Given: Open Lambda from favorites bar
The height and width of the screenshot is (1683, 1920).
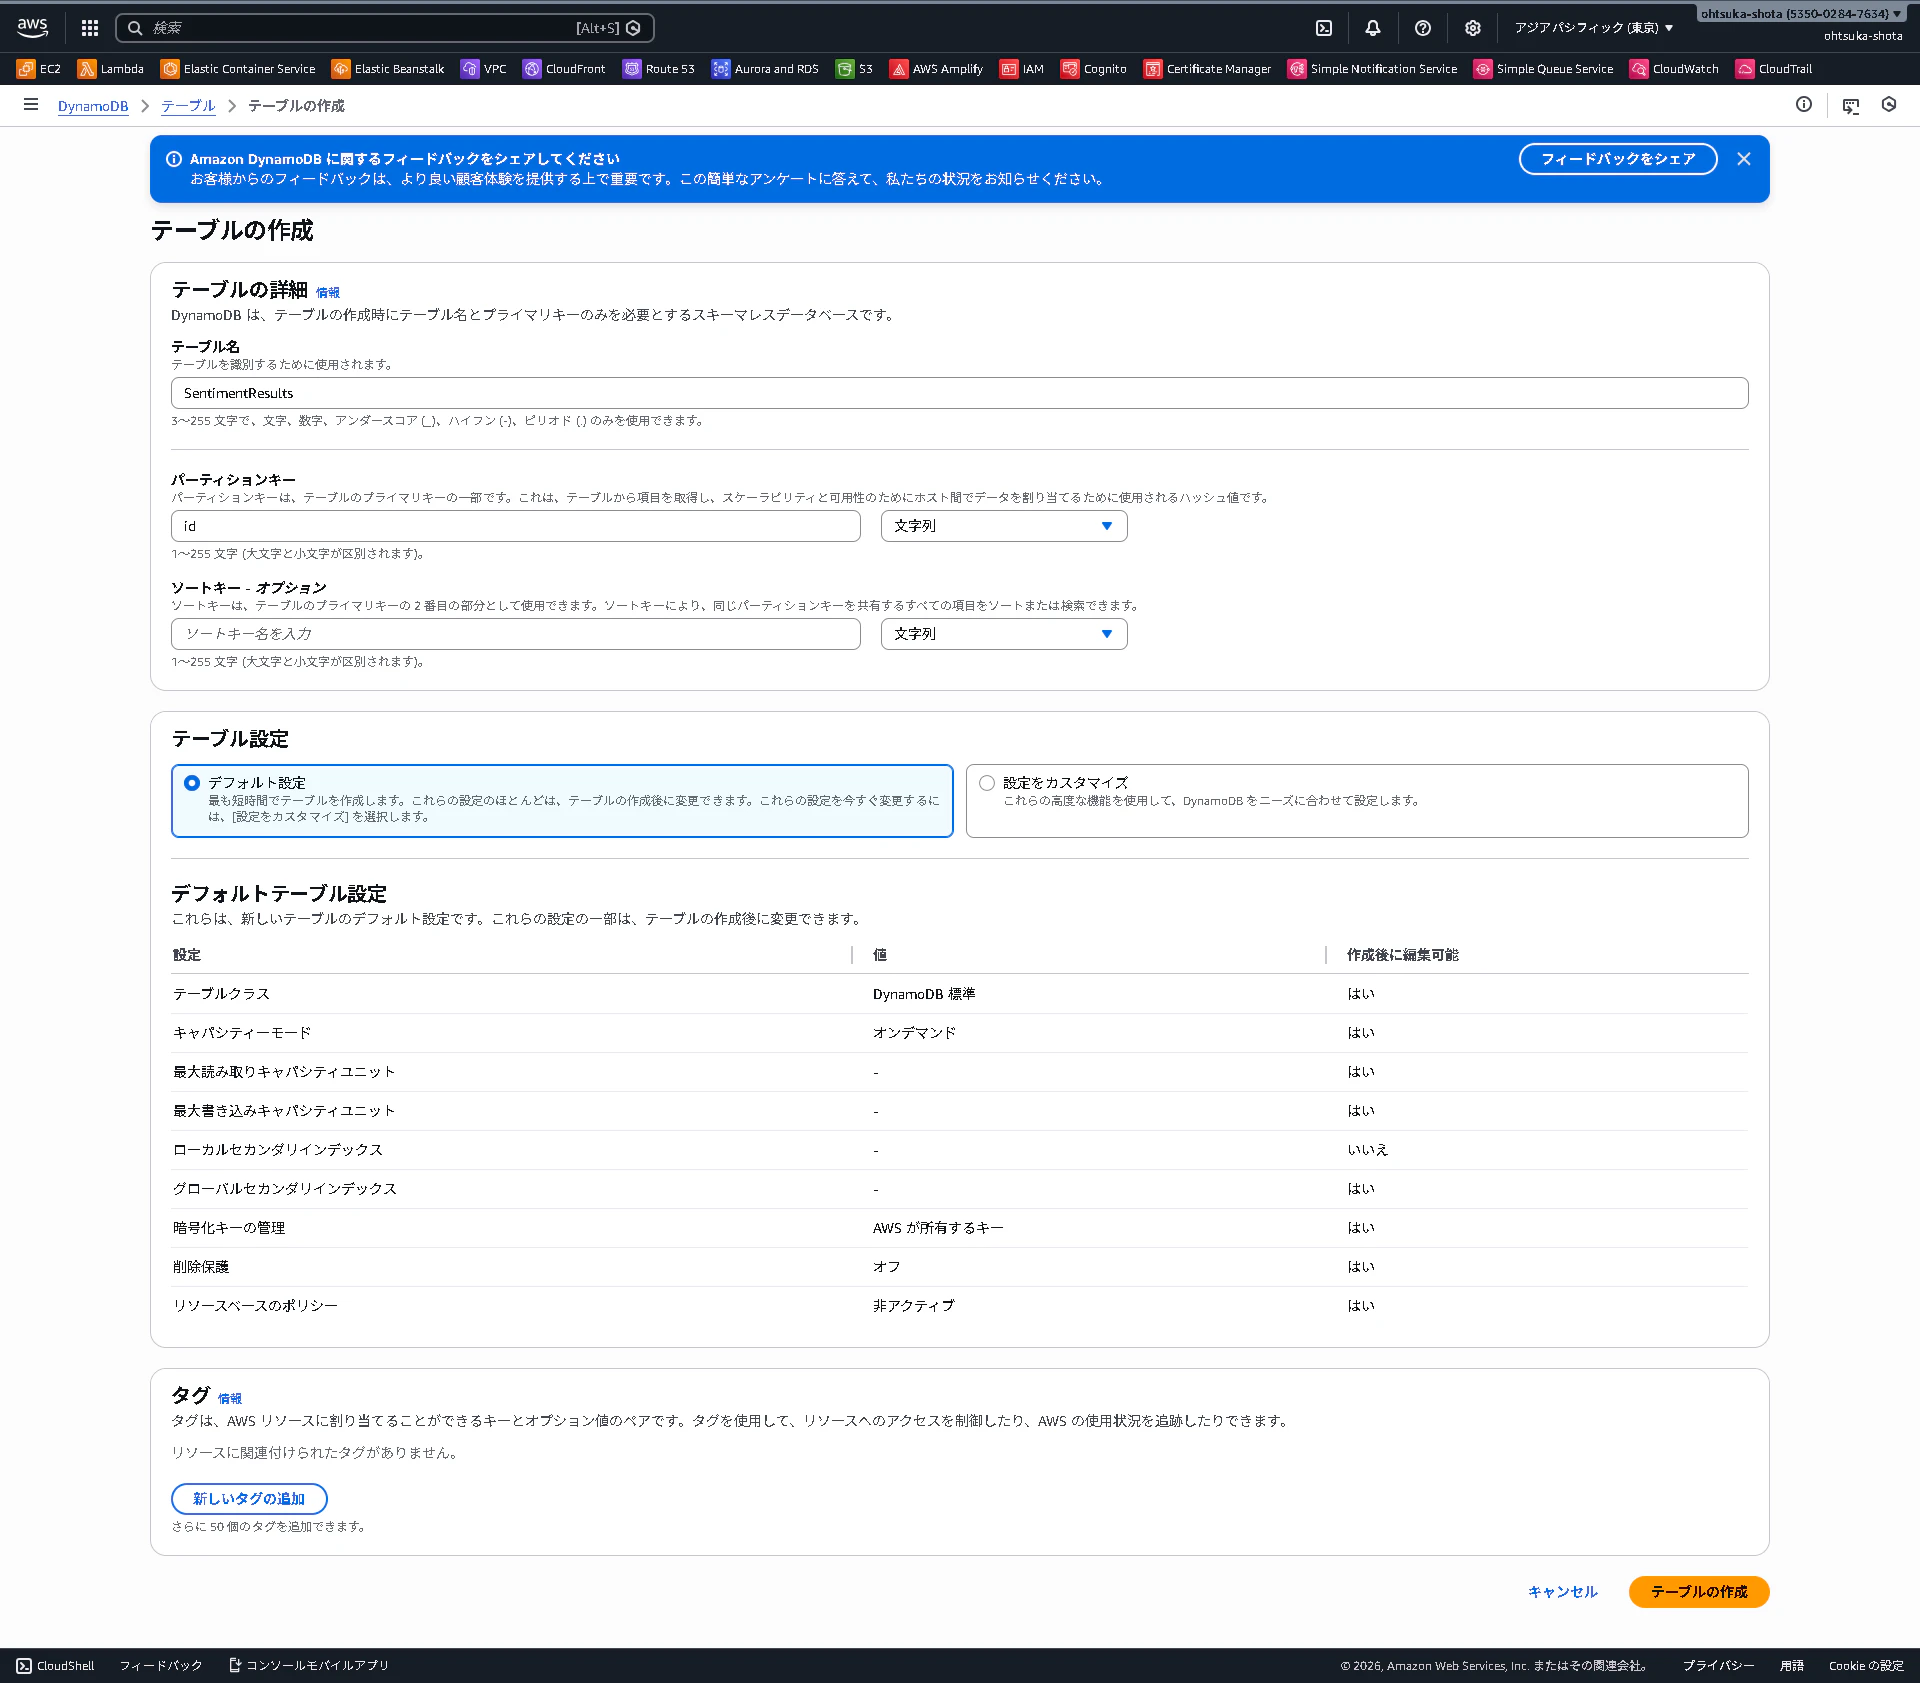Looking at the screenshot, I should coord(111,69).
